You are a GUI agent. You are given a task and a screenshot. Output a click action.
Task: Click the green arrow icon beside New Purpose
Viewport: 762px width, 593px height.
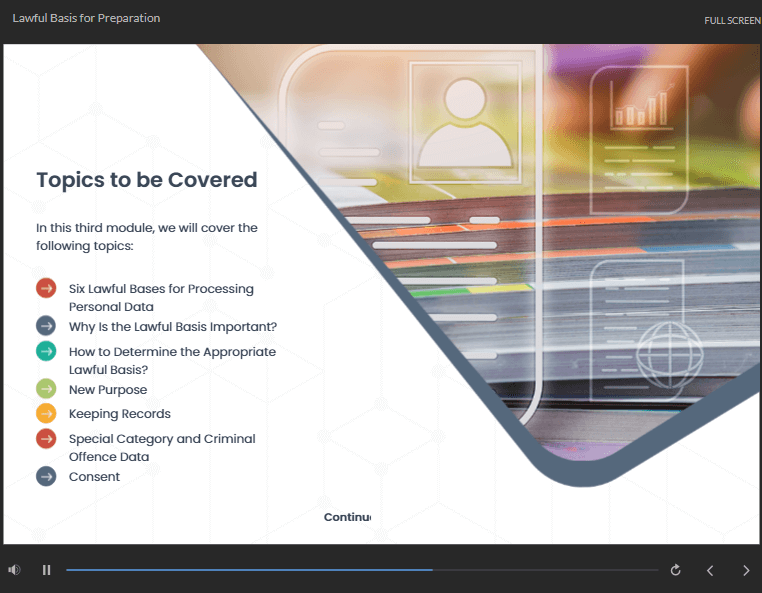(46, 389)
